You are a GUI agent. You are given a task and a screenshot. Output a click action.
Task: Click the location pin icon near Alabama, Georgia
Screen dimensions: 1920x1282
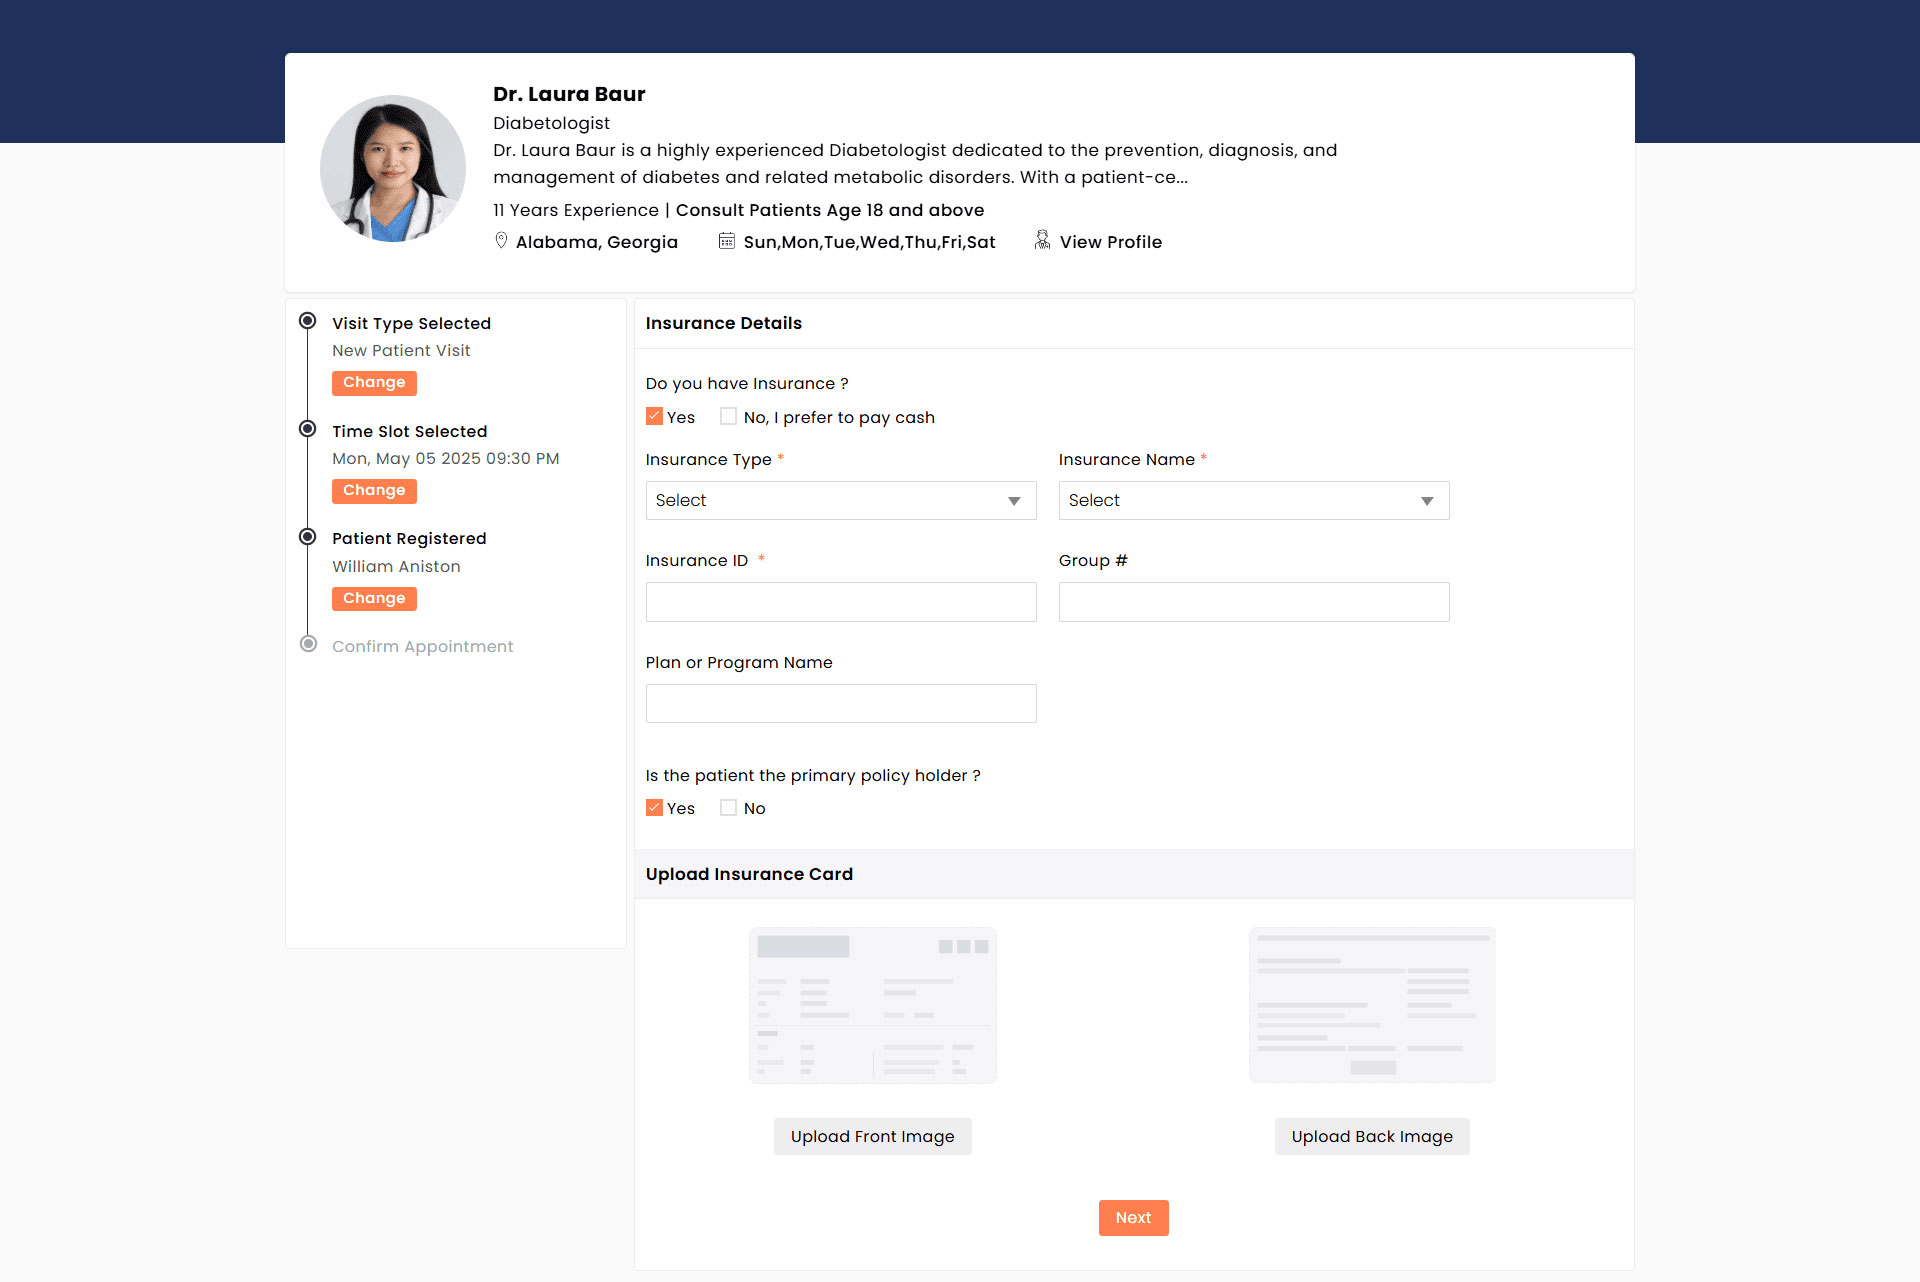(x=502, y=240)
